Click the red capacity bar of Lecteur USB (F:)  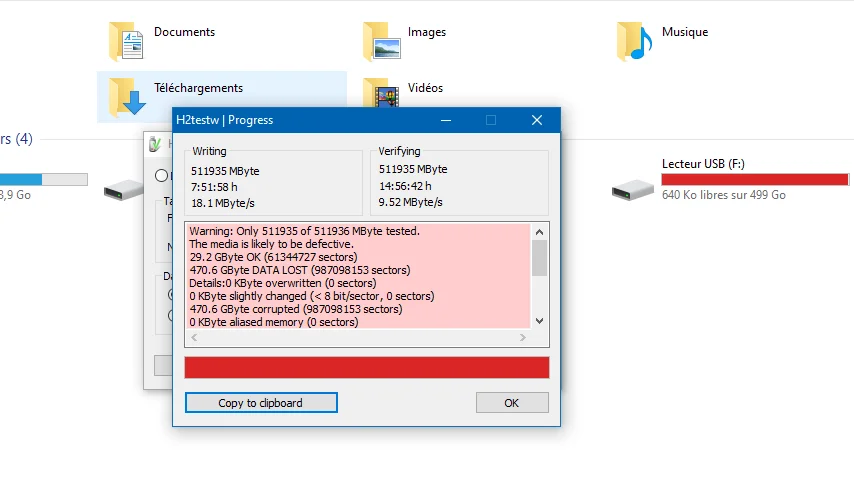point(755,179)
